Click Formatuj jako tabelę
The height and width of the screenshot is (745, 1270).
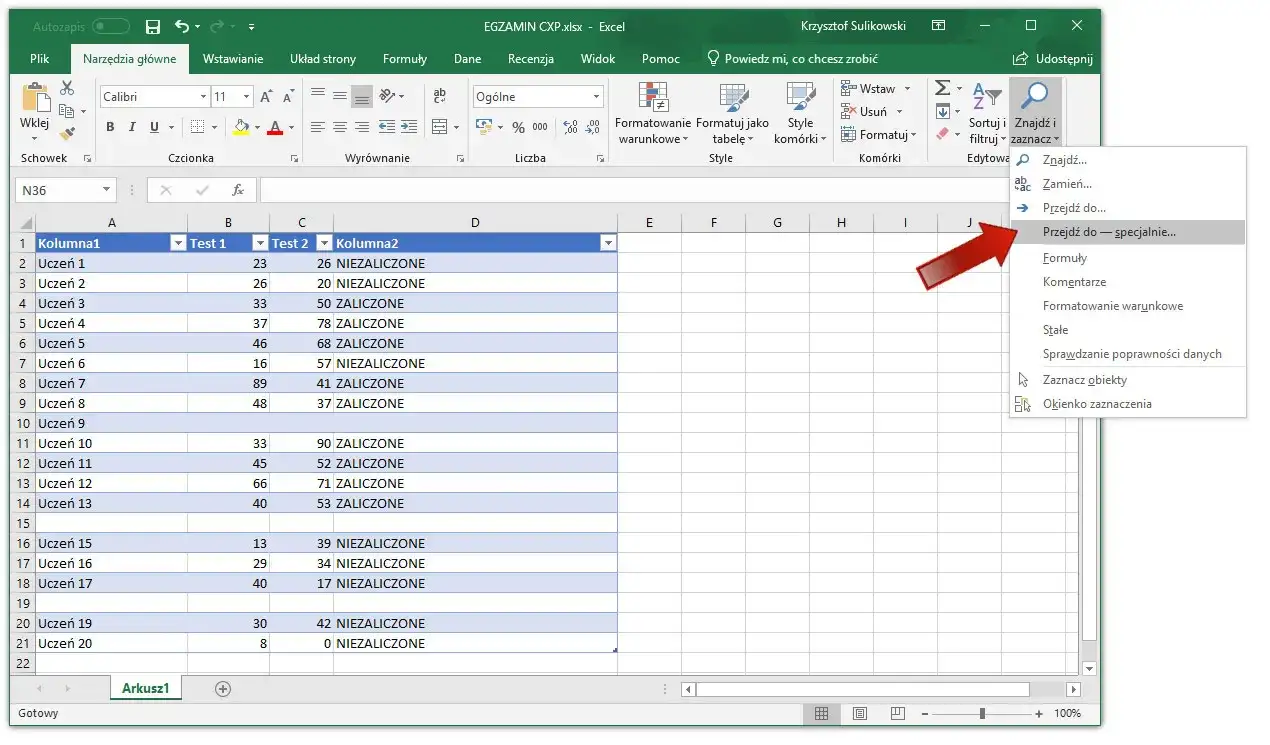coord(733,113)
